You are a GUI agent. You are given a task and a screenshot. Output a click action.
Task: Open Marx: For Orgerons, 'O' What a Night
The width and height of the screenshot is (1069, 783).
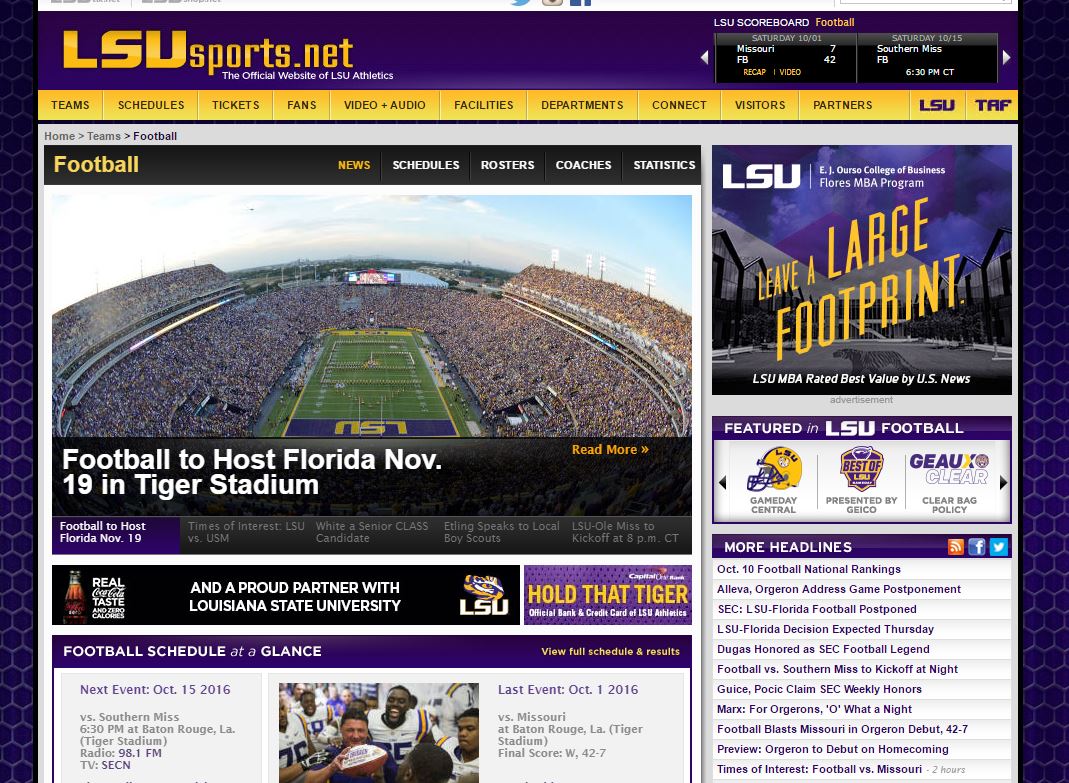814,709
